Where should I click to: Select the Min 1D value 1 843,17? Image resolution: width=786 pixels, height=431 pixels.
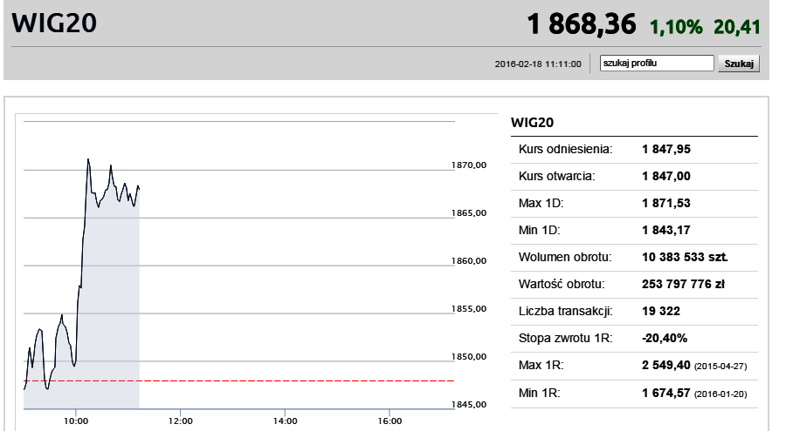tap(666, 231)
